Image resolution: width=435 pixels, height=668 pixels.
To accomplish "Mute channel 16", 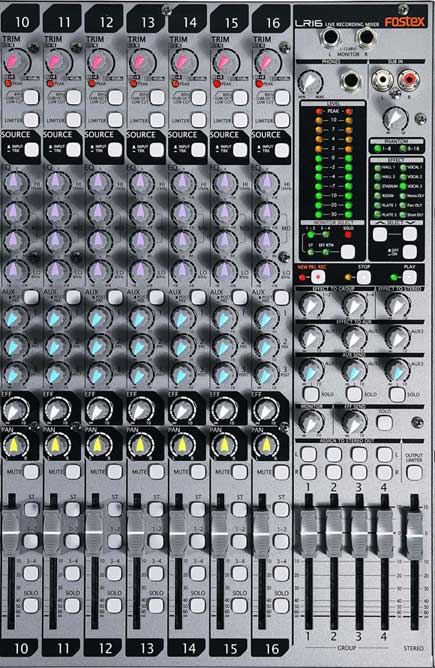I will tap(281, 472).
